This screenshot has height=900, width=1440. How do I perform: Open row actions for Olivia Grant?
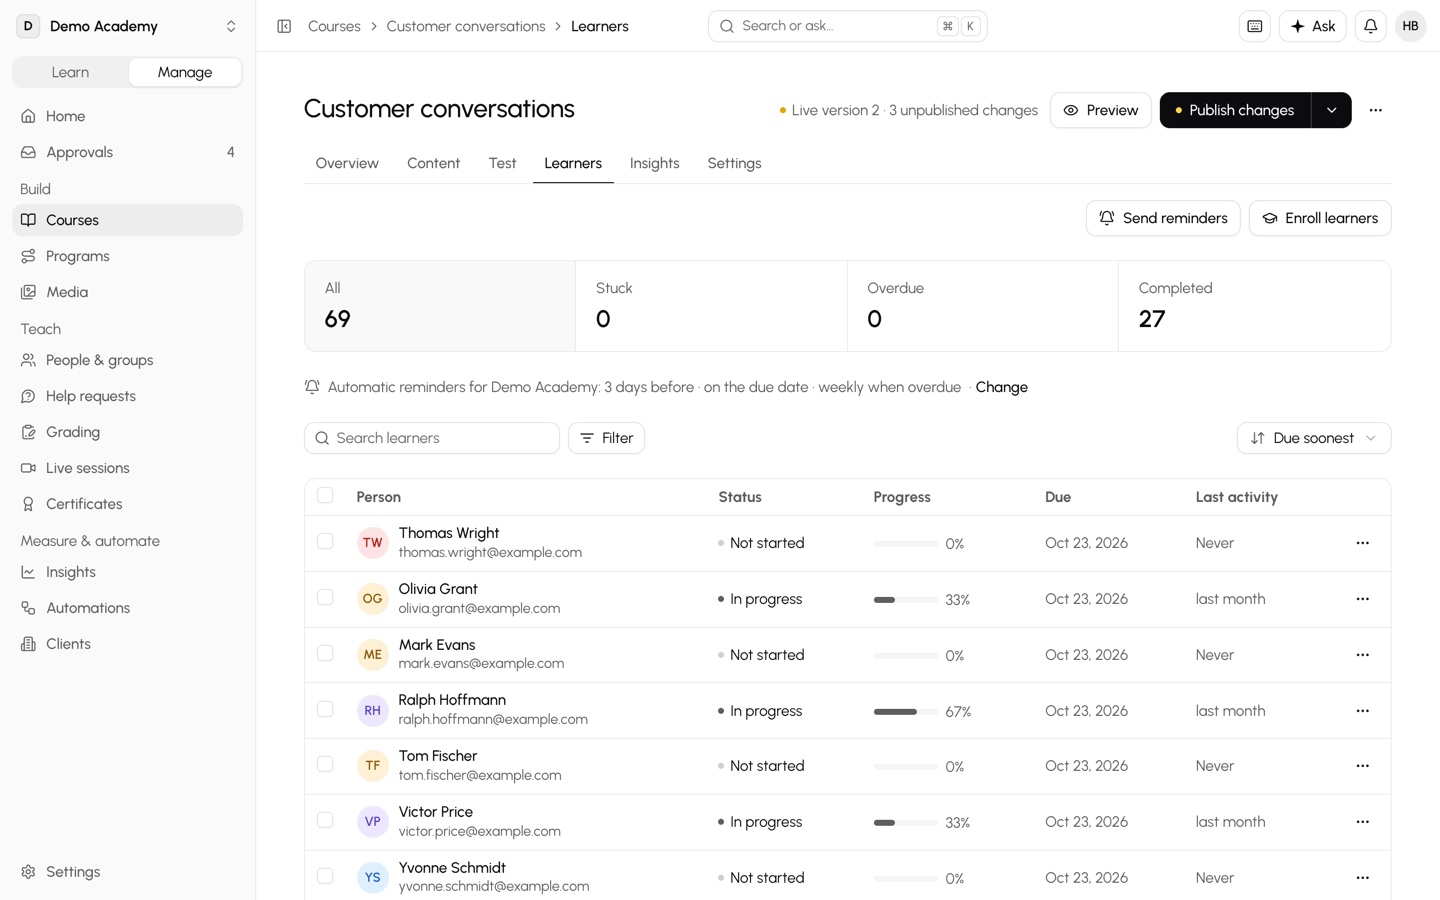[x=1362, y=599]
